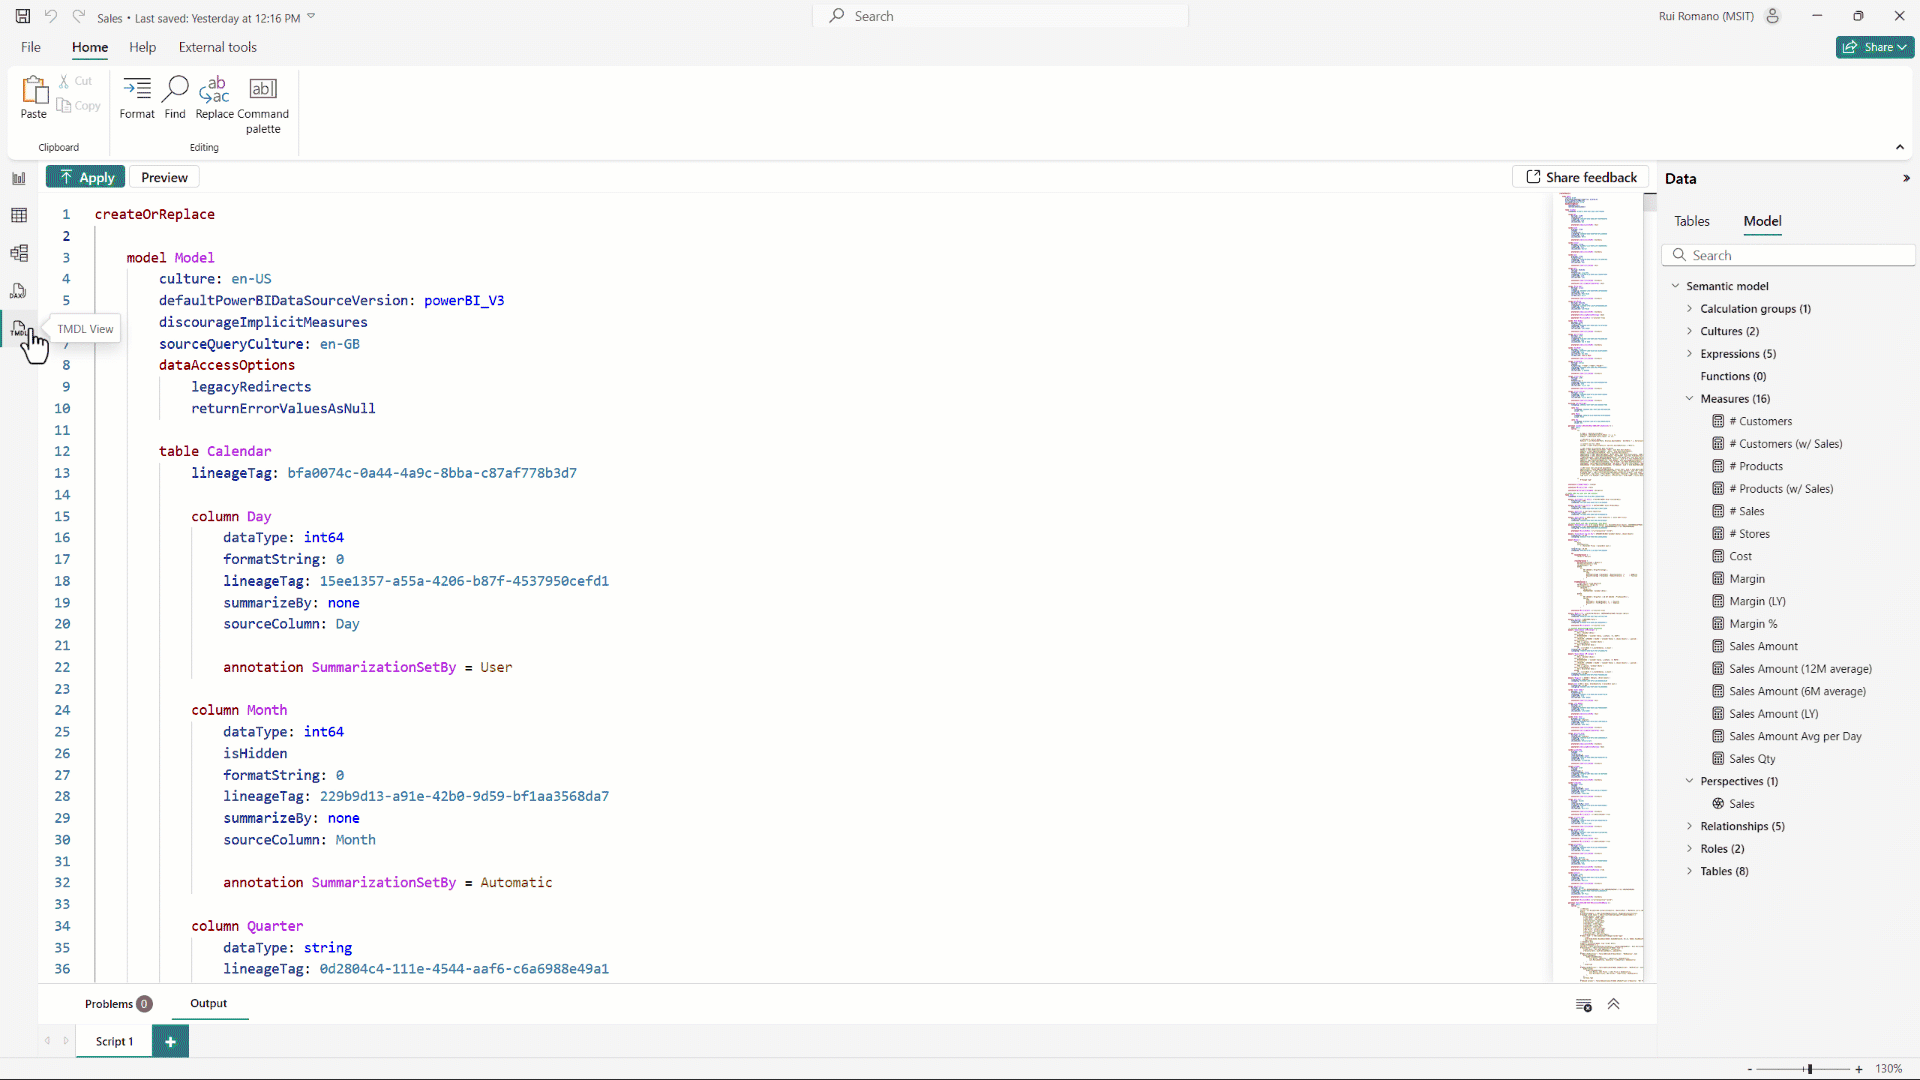The image size is (1920, 1080).
Task: Collapse the ribbon with chevron
Action: pyautogui.click(x=1900, y=147)
